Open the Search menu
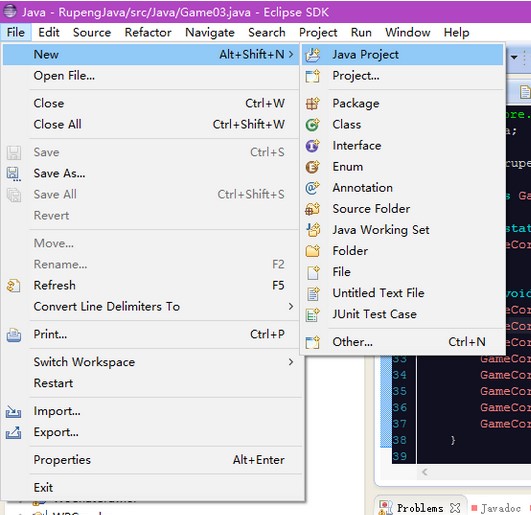Viewport: 531px width, 515px height. (x=267, y=33)
